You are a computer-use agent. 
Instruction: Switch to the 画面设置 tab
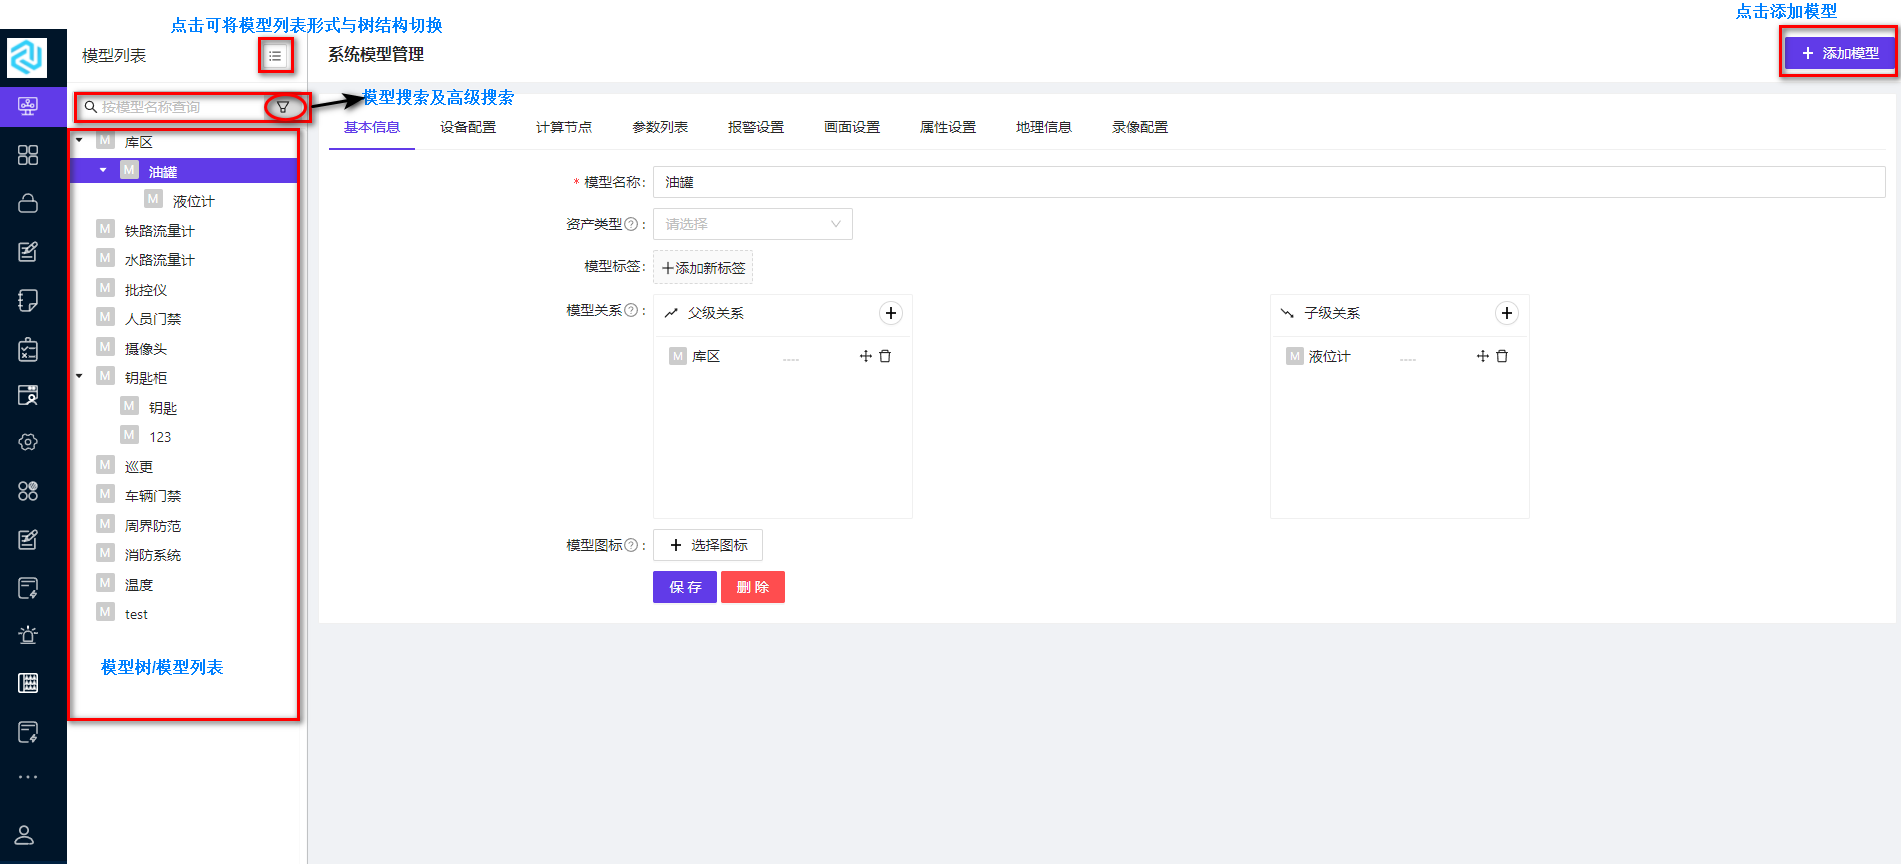(852, 127)
